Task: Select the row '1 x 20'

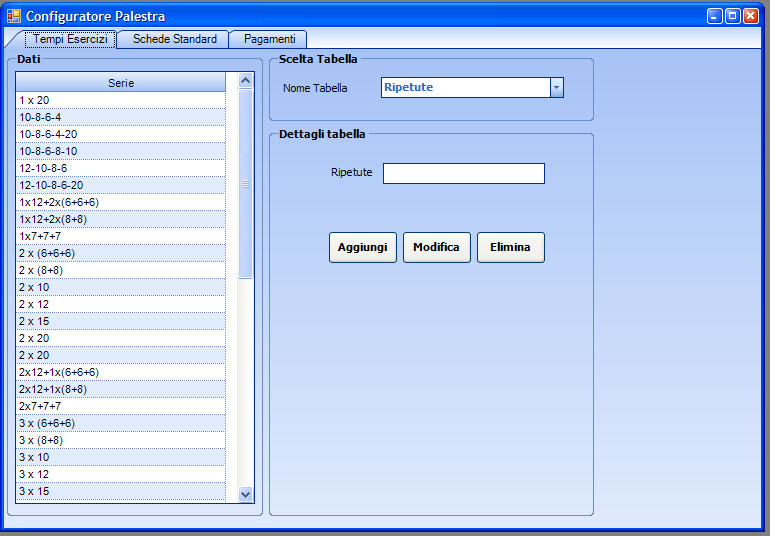Action: [x=121, y=101]
